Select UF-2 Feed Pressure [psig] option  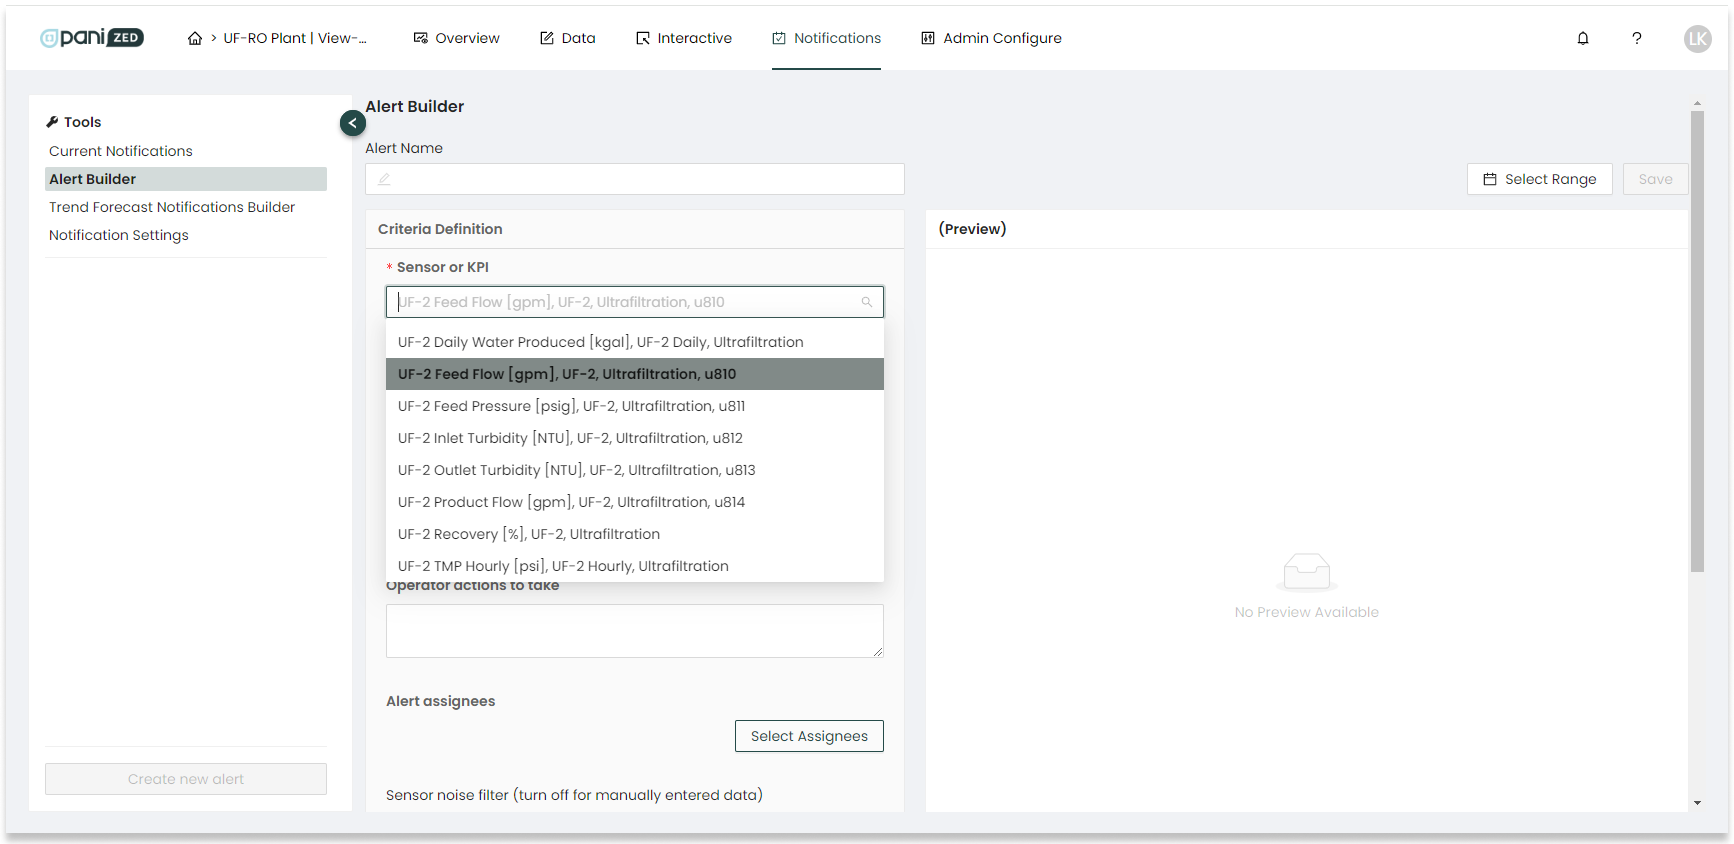point(571,406)
